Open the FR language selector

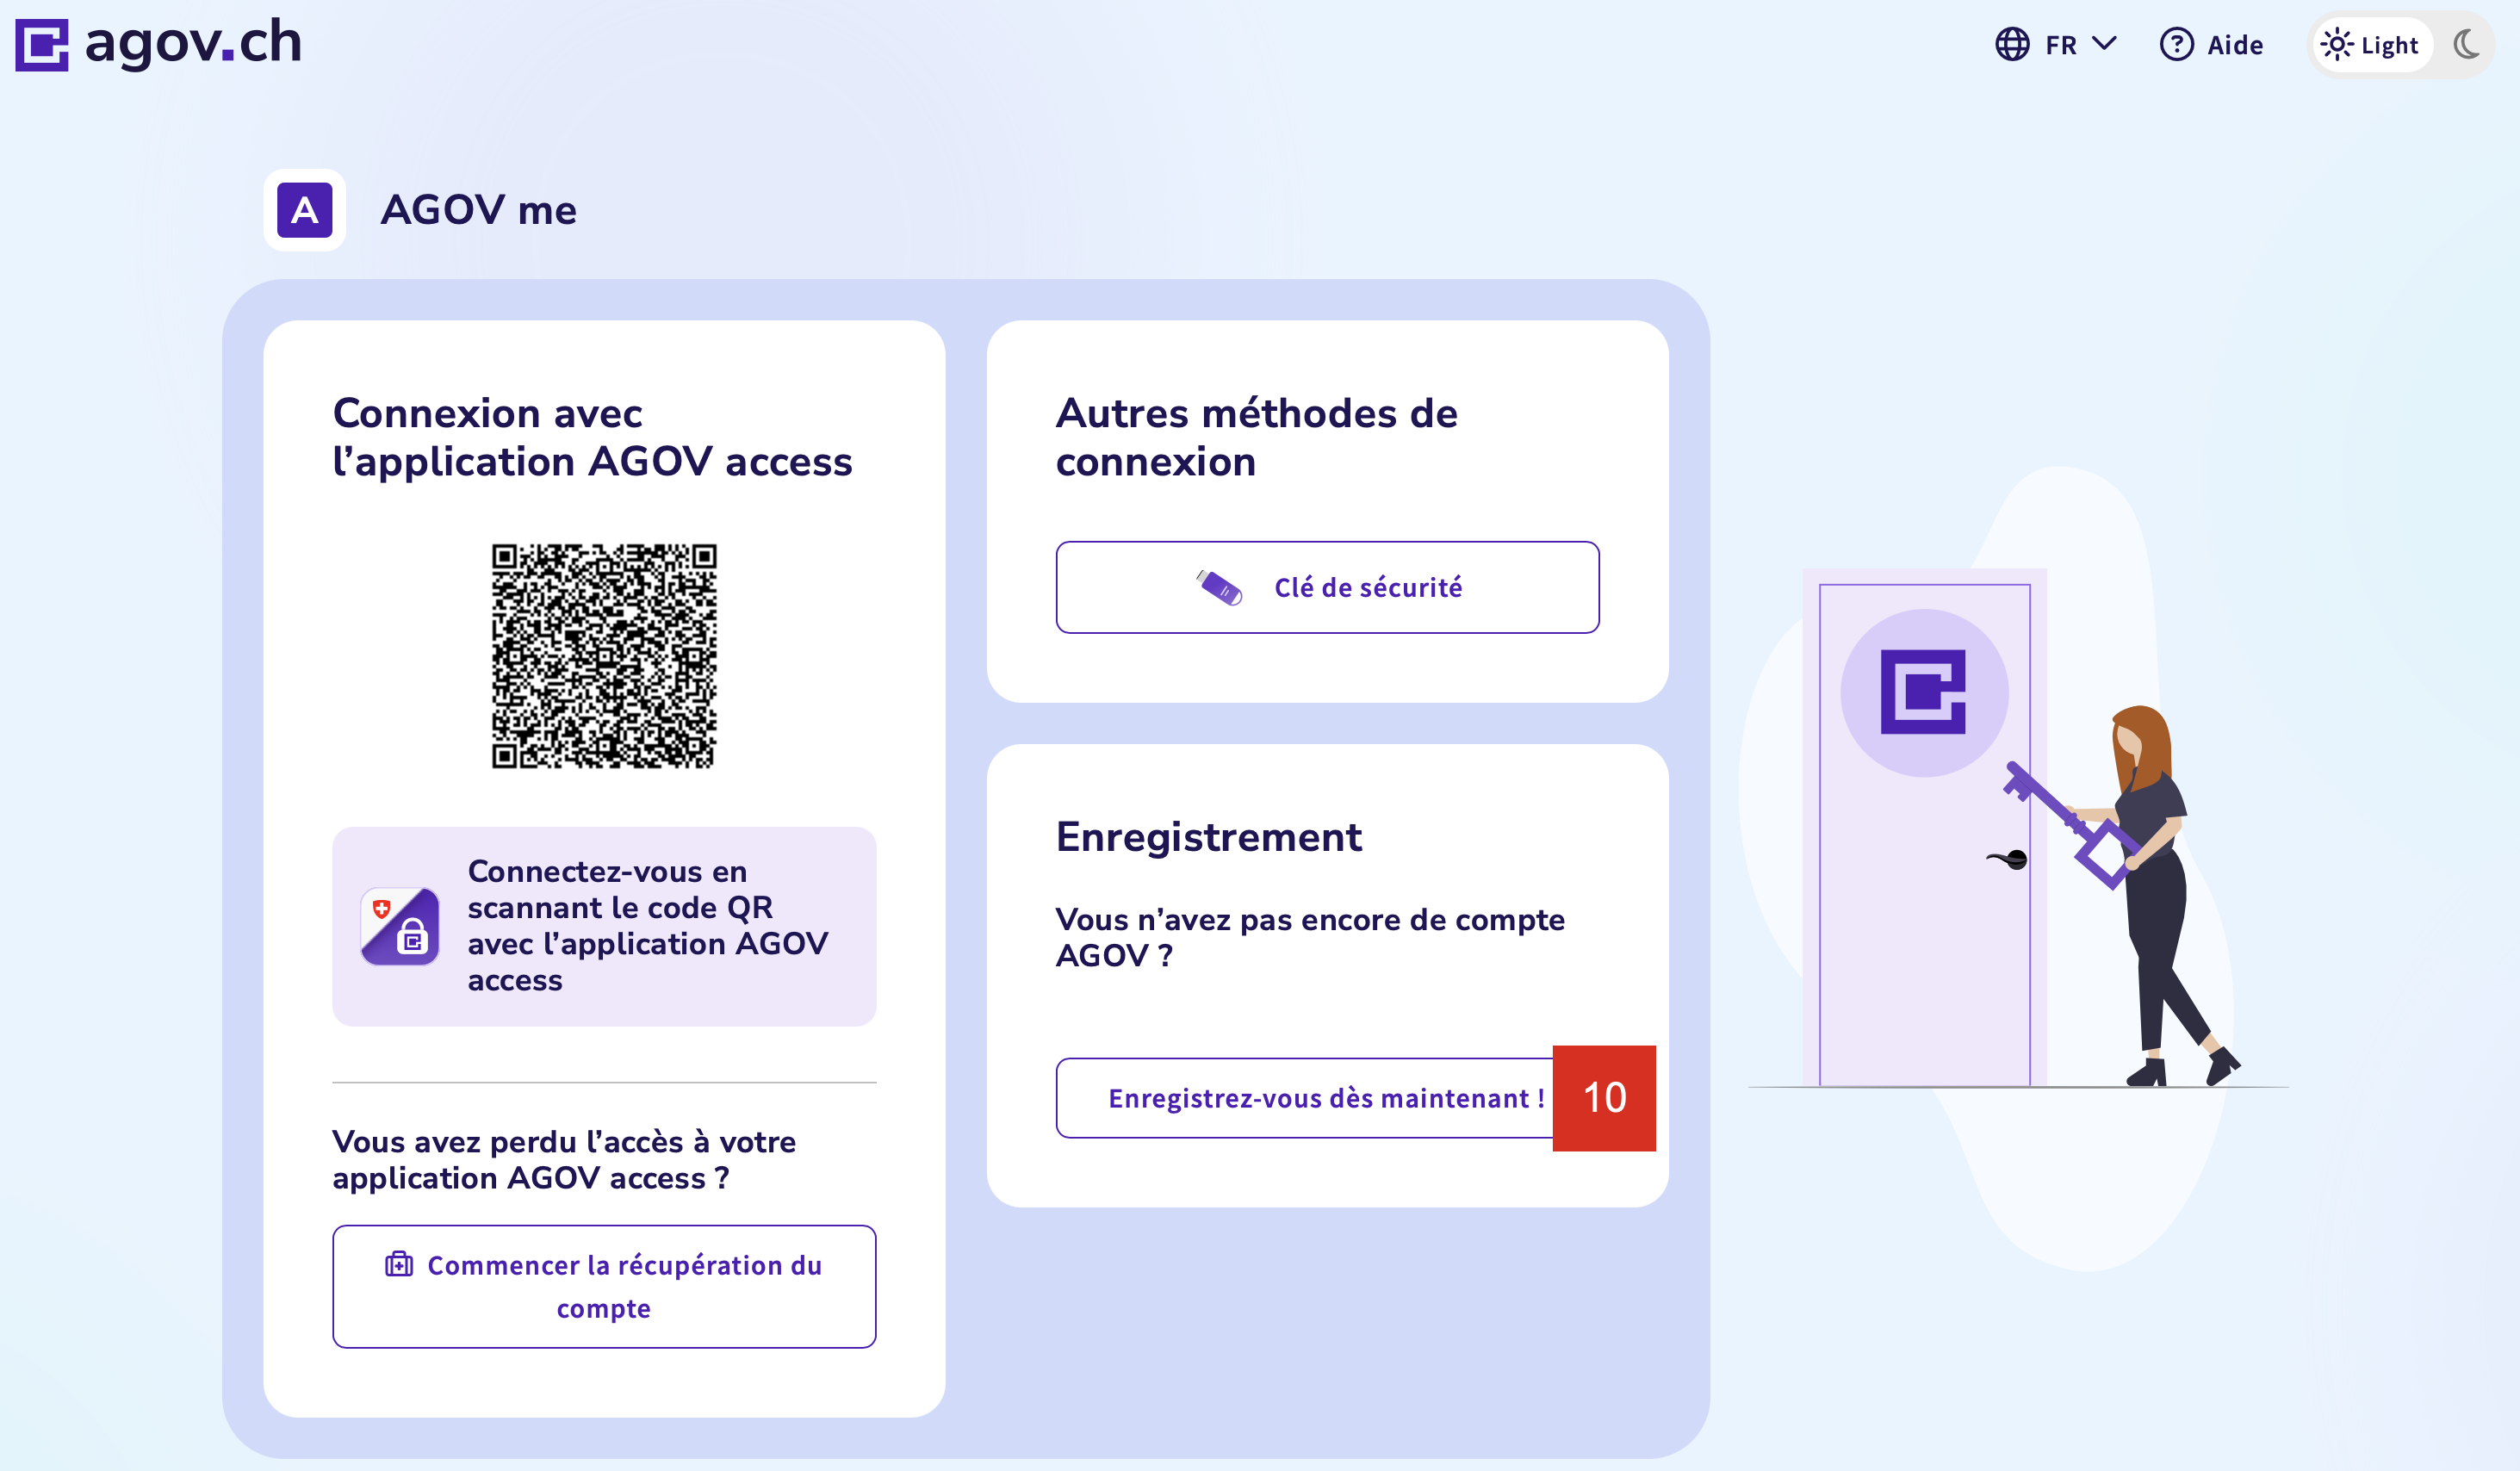coord(2060,45)
